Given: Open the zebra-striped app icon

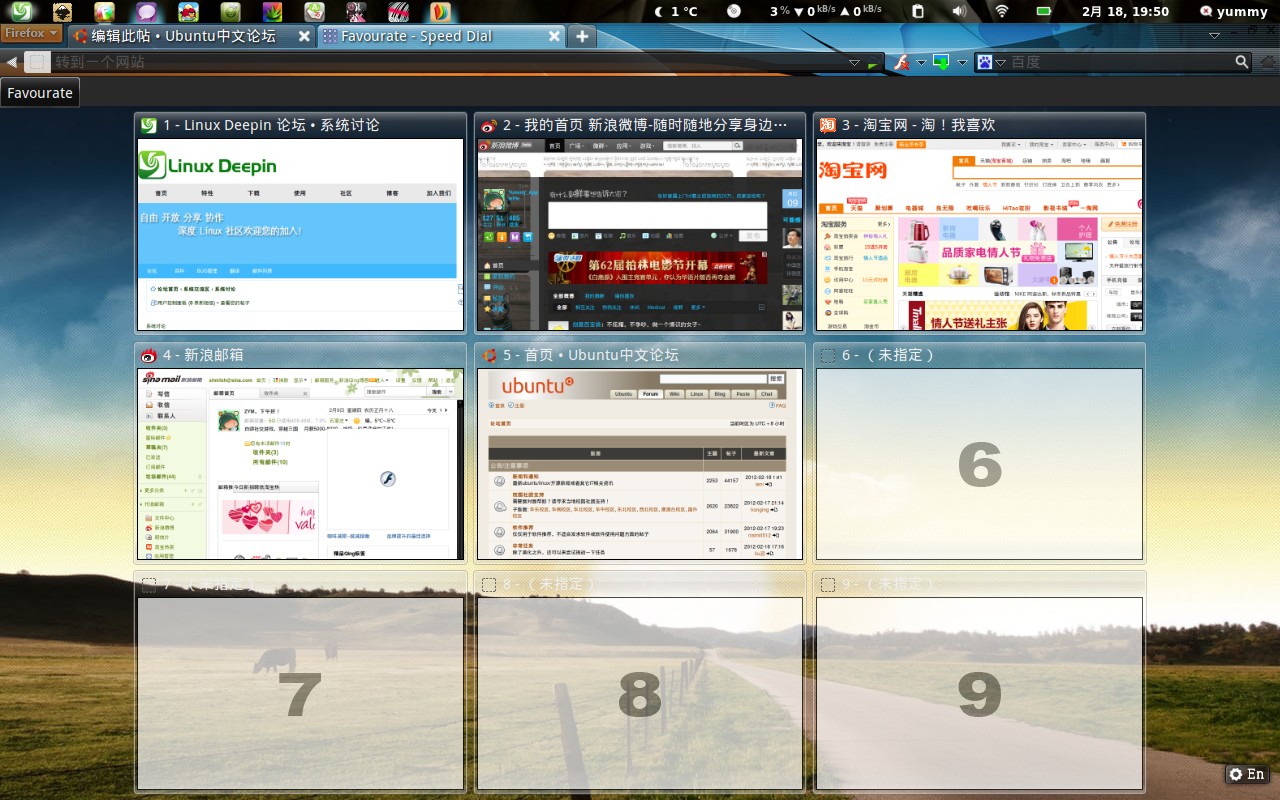Looking at the screenshot, I should click(398, 12).
